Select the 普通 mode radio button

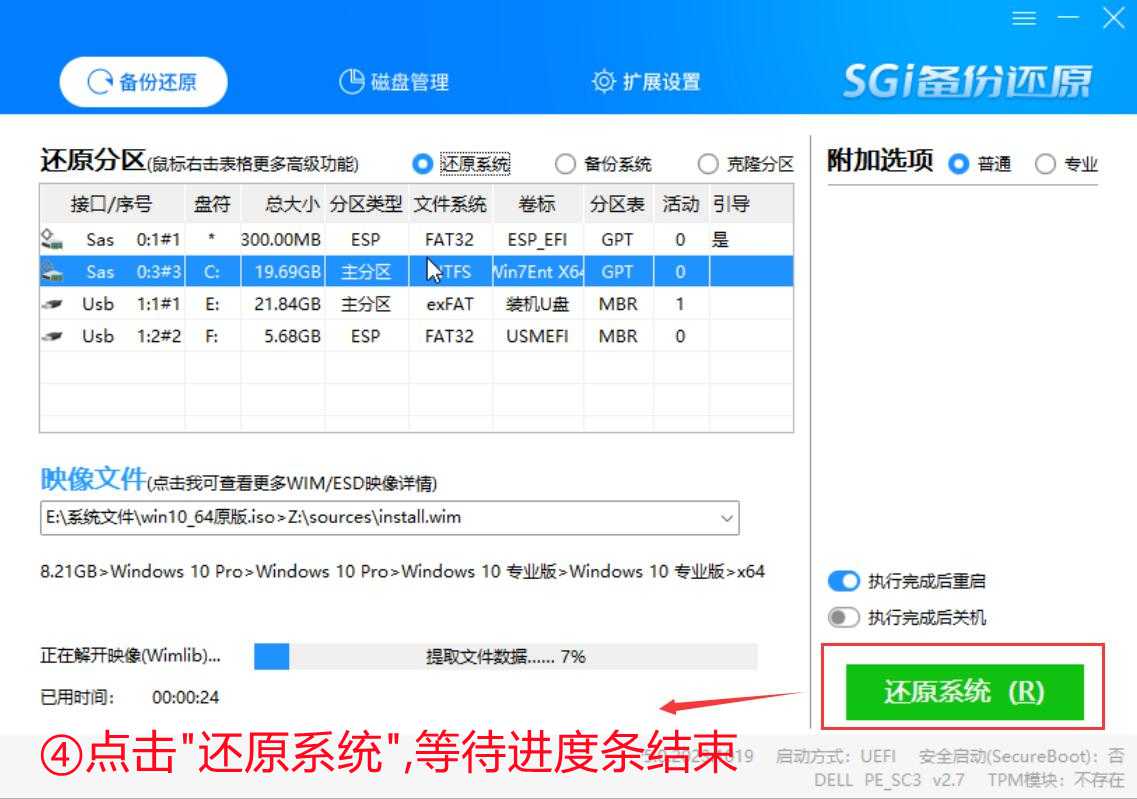click(x=959, y=164)
